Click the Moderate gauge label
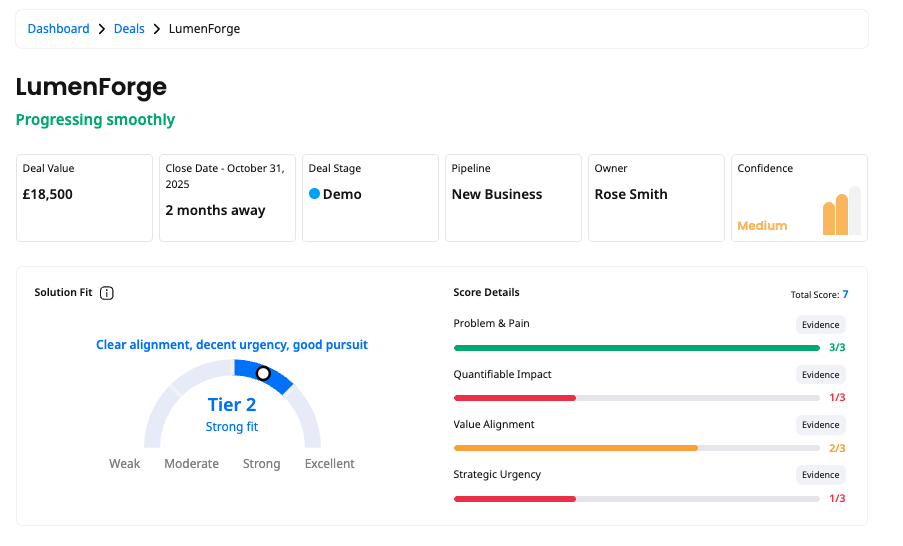The width and height of the screenshot is (903, 546). click(x=191, y=464)
